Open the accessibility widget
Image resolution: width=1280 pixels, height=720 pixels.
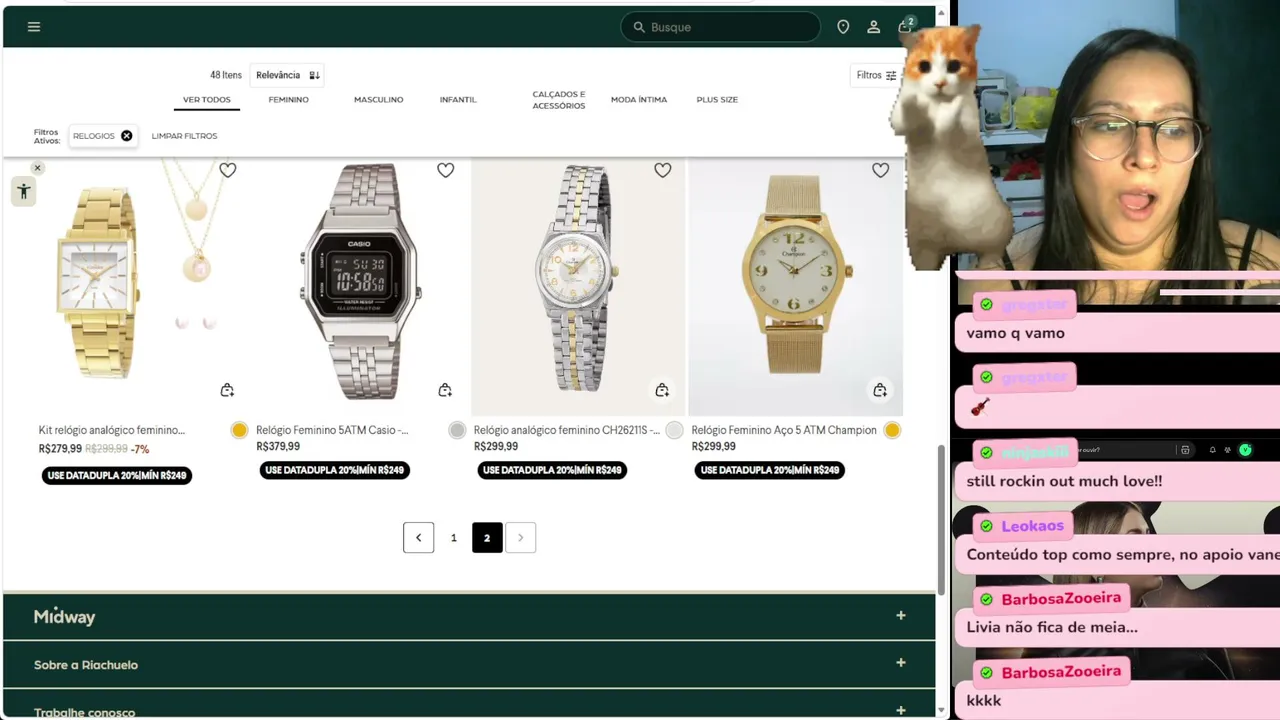(24, 192)
